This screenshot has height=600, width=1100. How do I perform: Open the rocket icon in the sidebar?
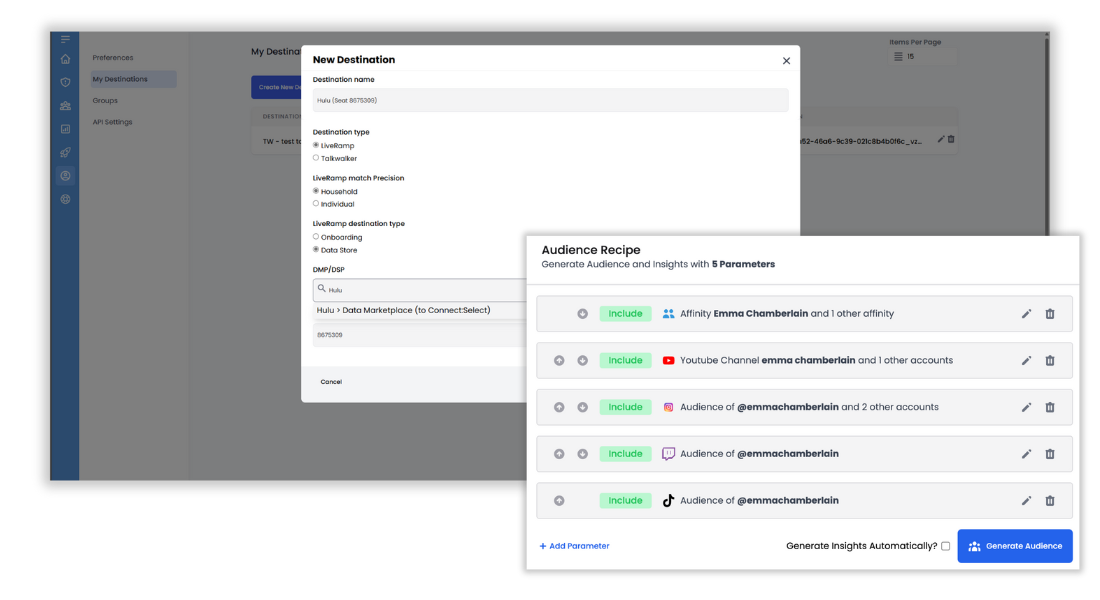pos(65,152)
